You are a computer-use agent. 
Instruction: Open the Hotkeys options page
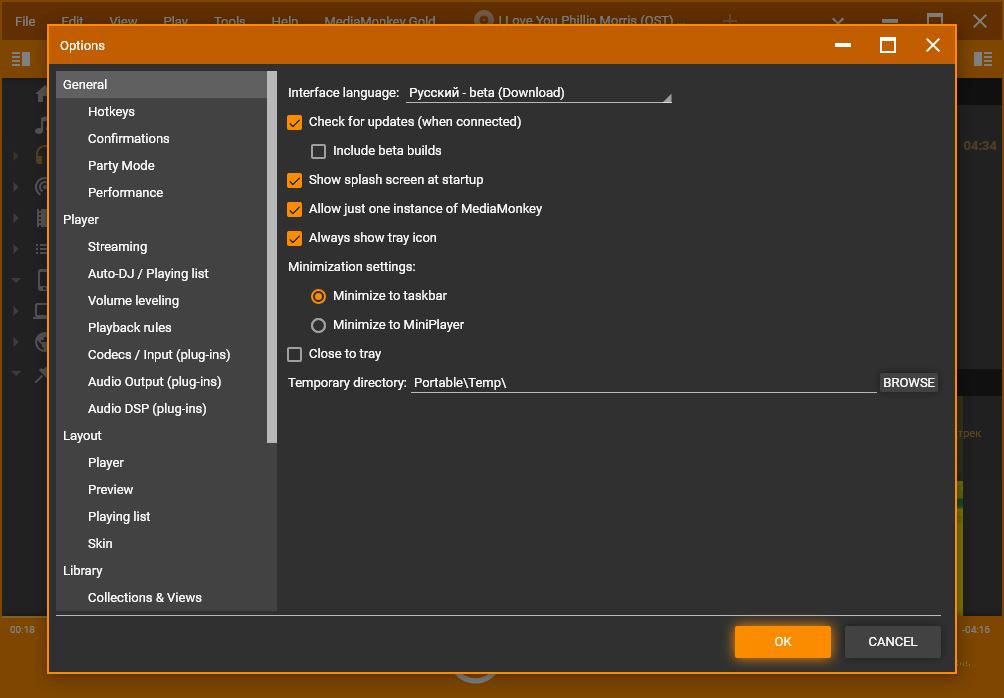point(161,111)
